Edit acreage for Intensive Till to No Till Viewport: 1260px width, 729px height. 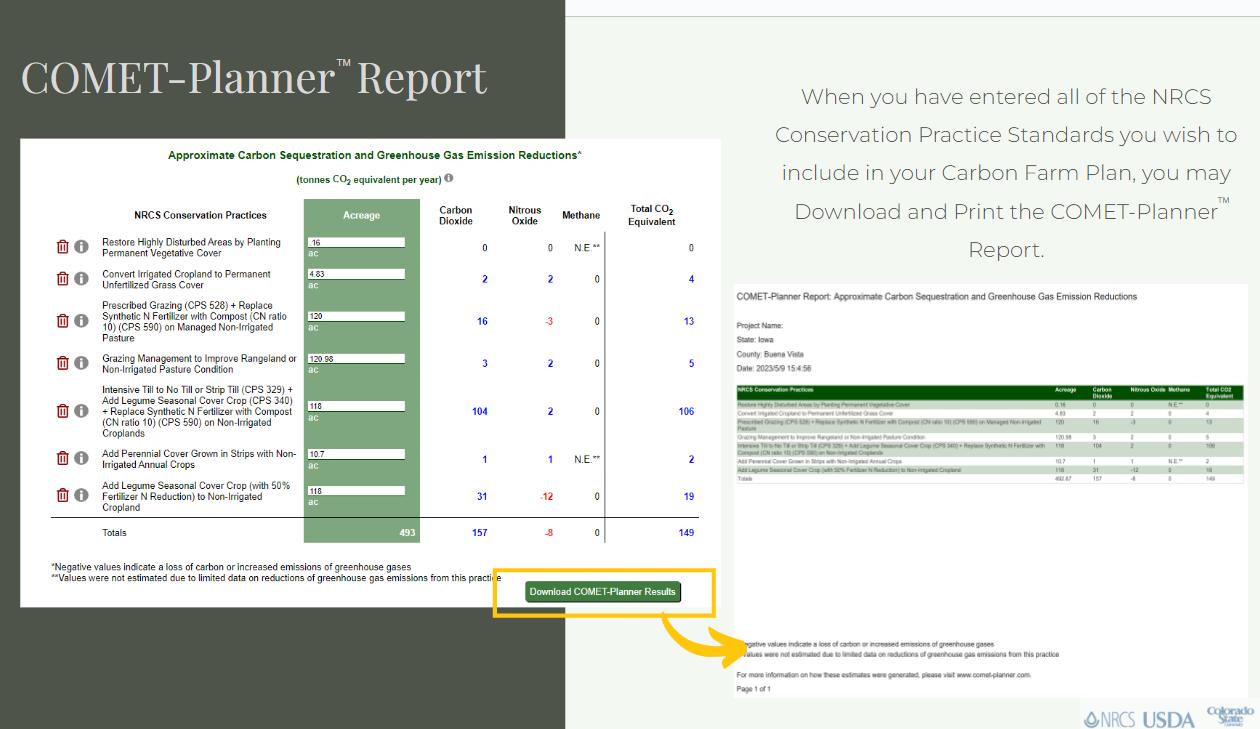356,406
